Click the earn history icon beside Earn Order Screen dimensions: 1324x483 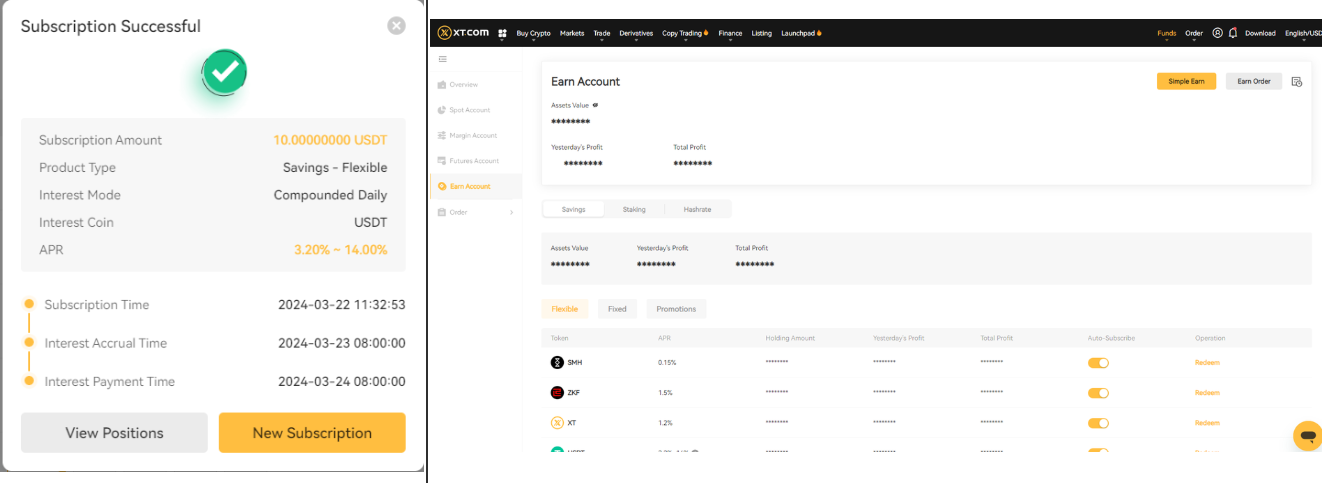pyautogui.click(x=1297, y=82)
